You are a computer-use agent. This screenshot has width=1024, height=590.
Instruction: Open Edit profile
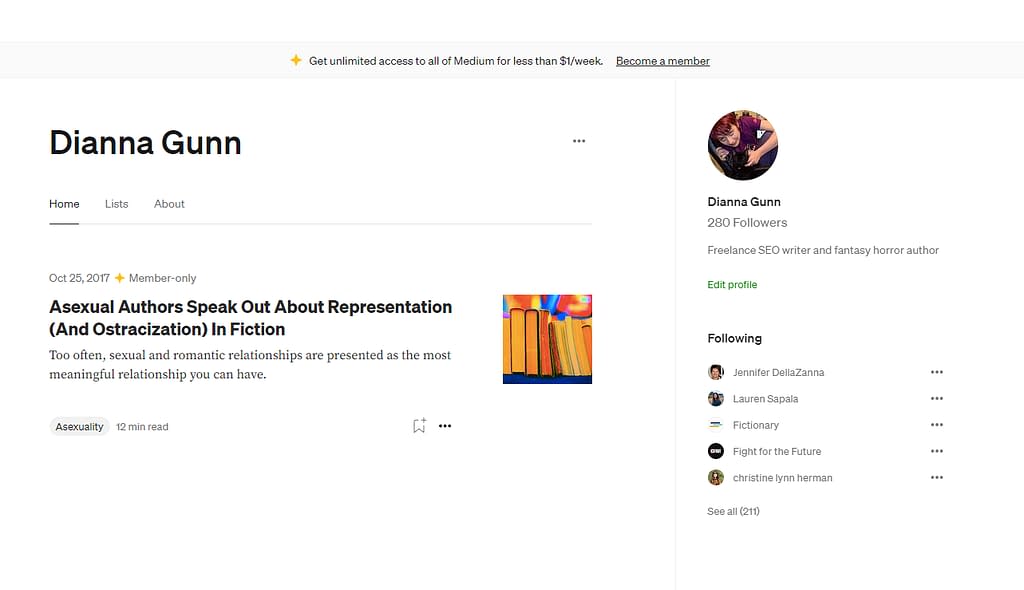(x=732, y=284)
